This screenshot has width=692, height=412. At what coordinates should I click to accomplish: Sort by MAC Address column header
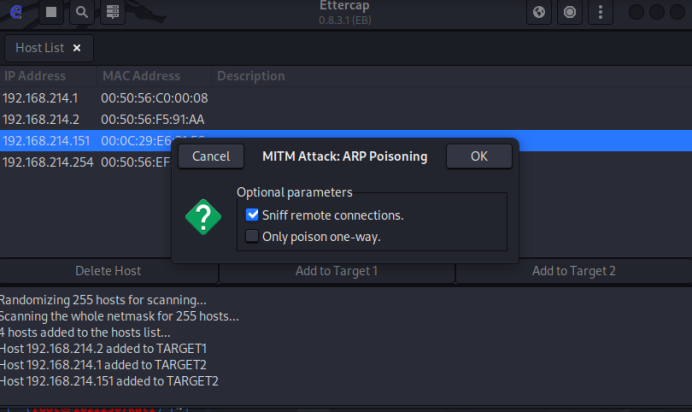pos(154,76)
